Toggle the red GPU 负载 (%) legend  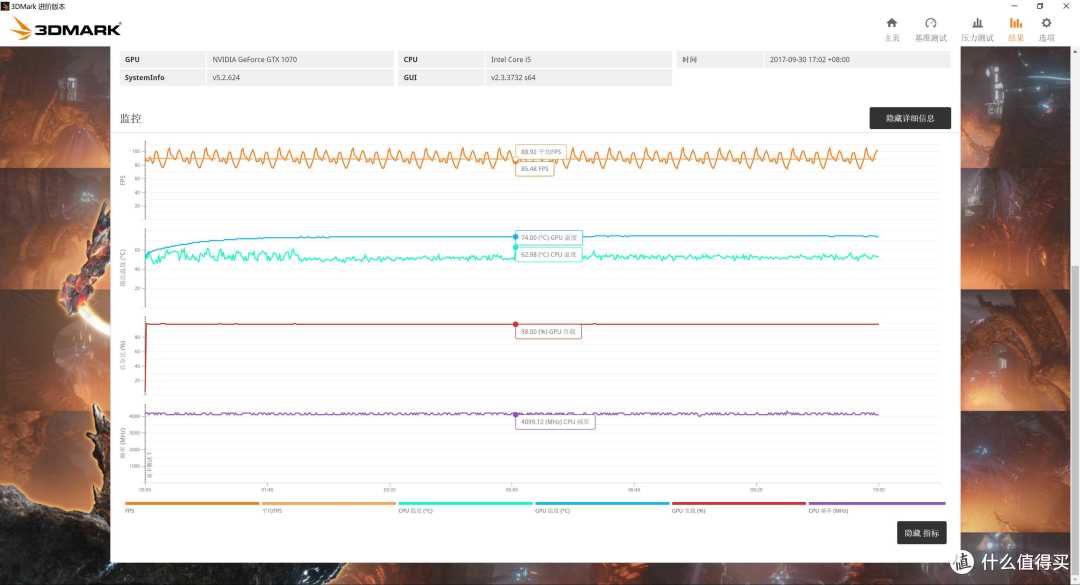point(738,506)
